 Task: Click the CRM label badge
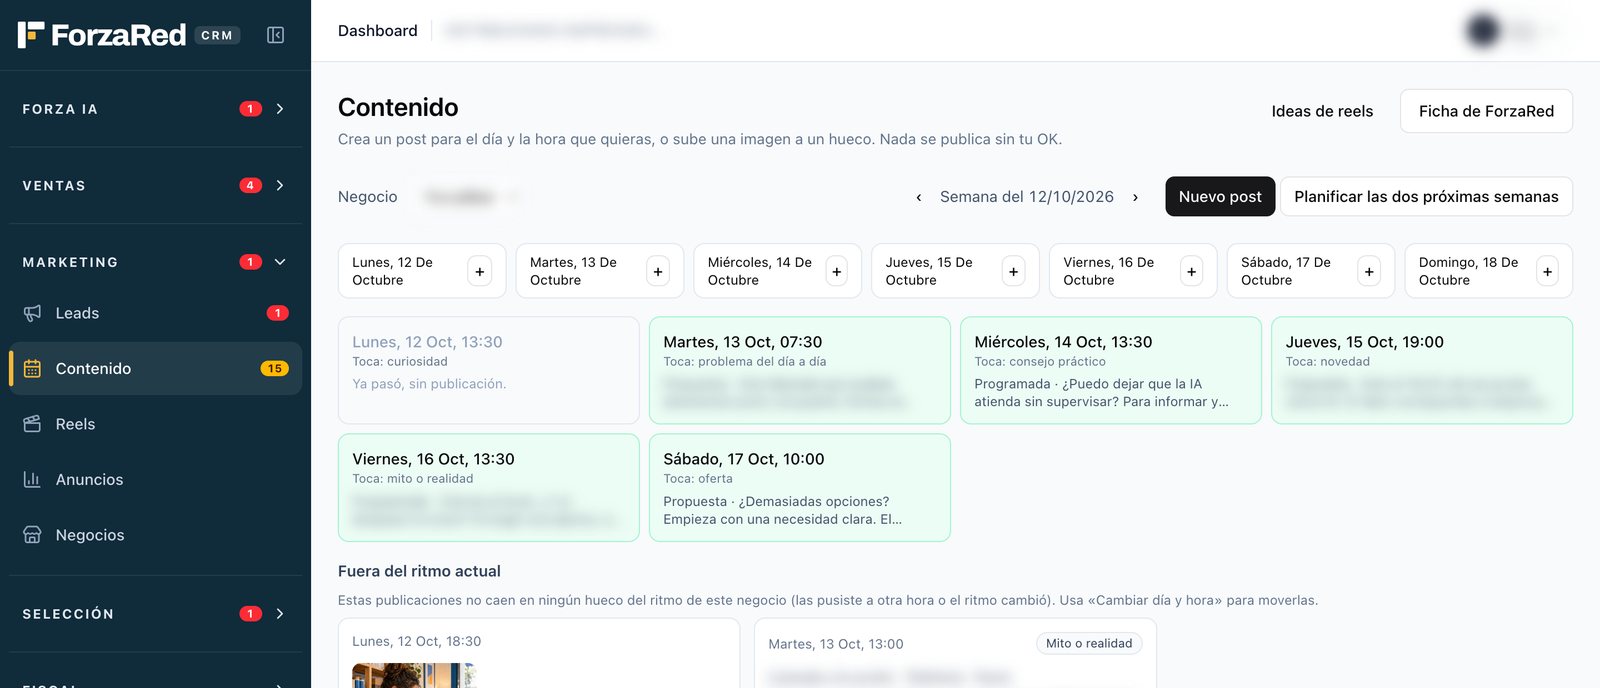tap(217, 35)
